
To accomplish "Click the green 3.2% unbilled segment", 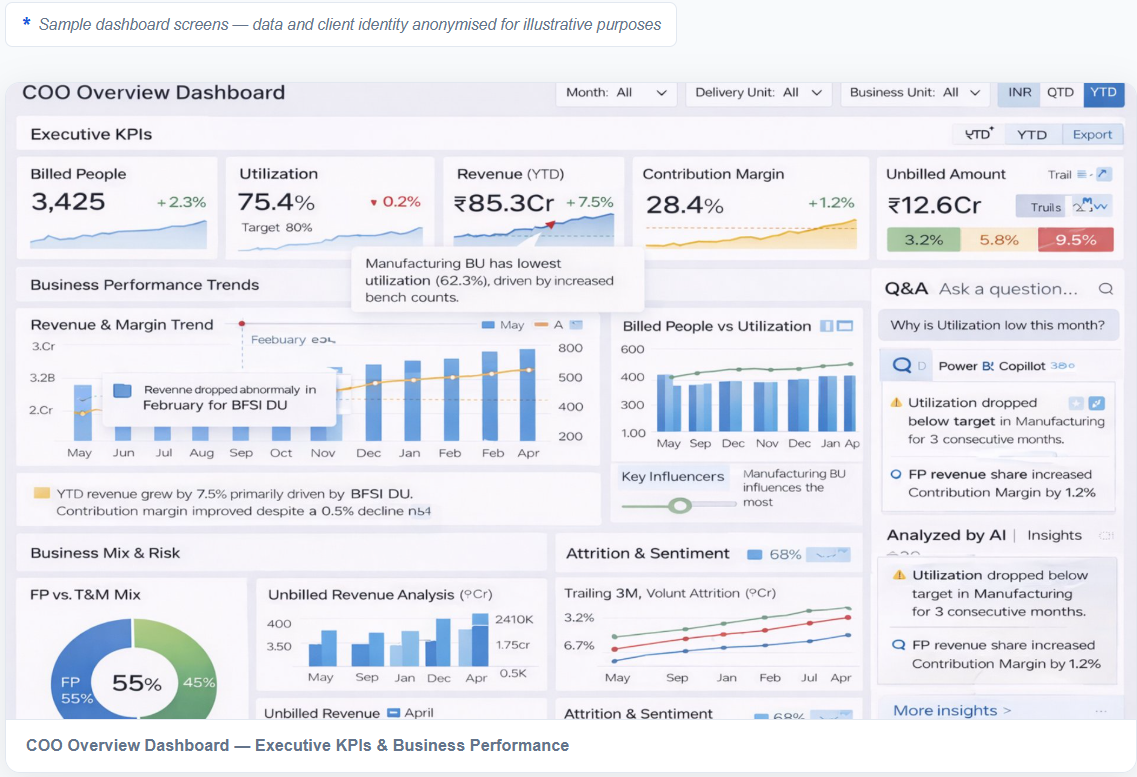I will tap(923, 239).
